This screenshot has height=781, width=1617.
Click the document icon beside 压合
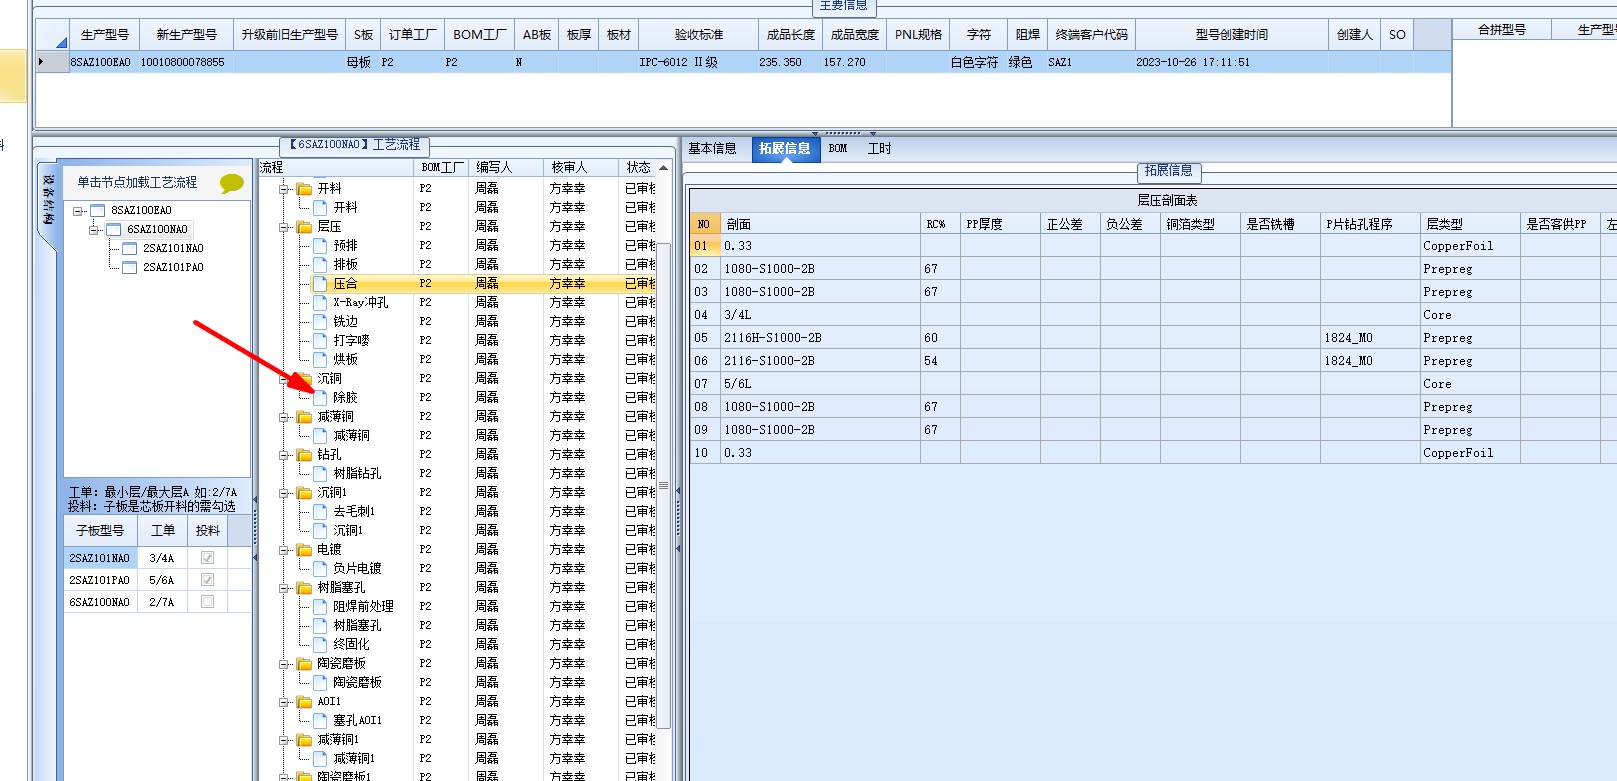pos(321,284)
